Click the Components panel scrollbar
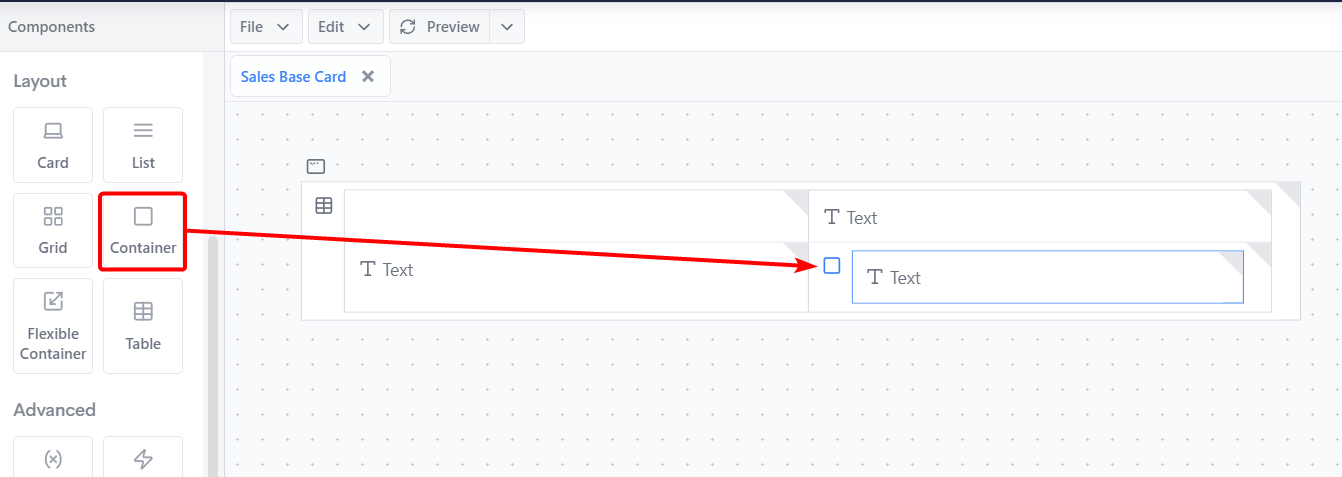This screenshot has height=477, width=1342. click(x=212, y=350)
